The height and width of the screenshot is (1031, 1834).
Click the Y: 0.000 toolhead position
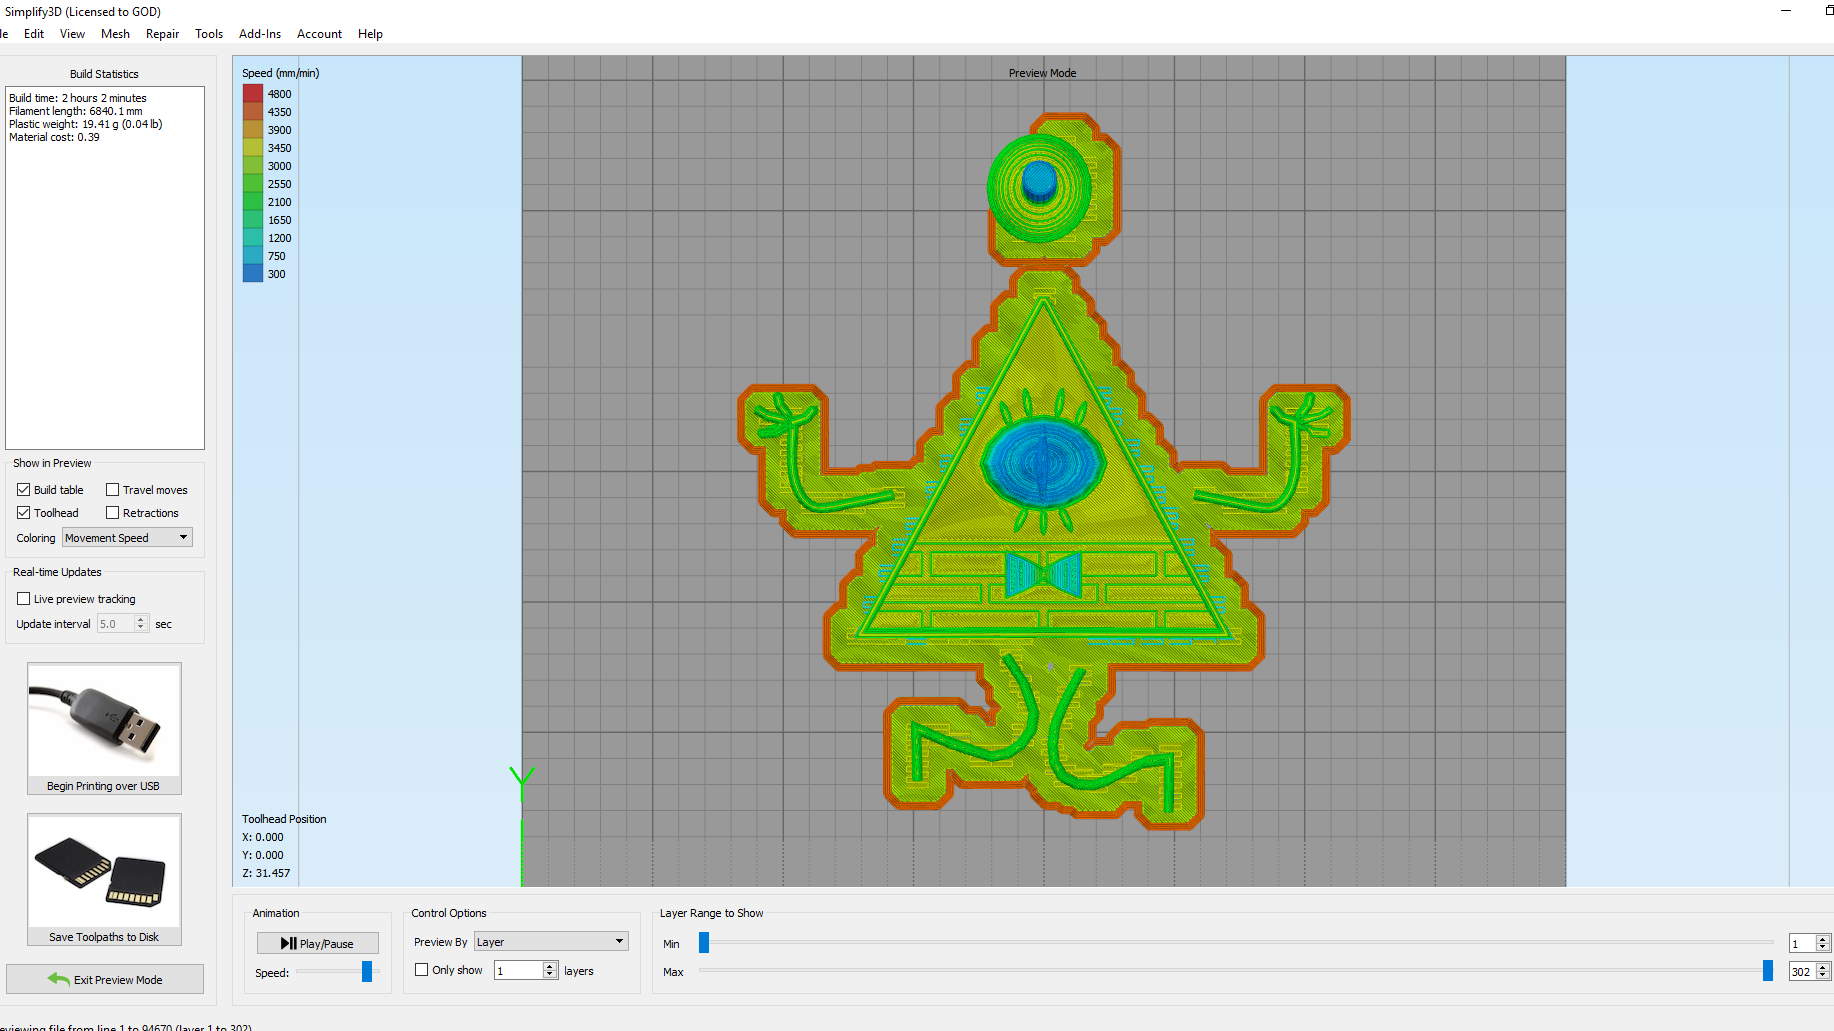point(263,855)
